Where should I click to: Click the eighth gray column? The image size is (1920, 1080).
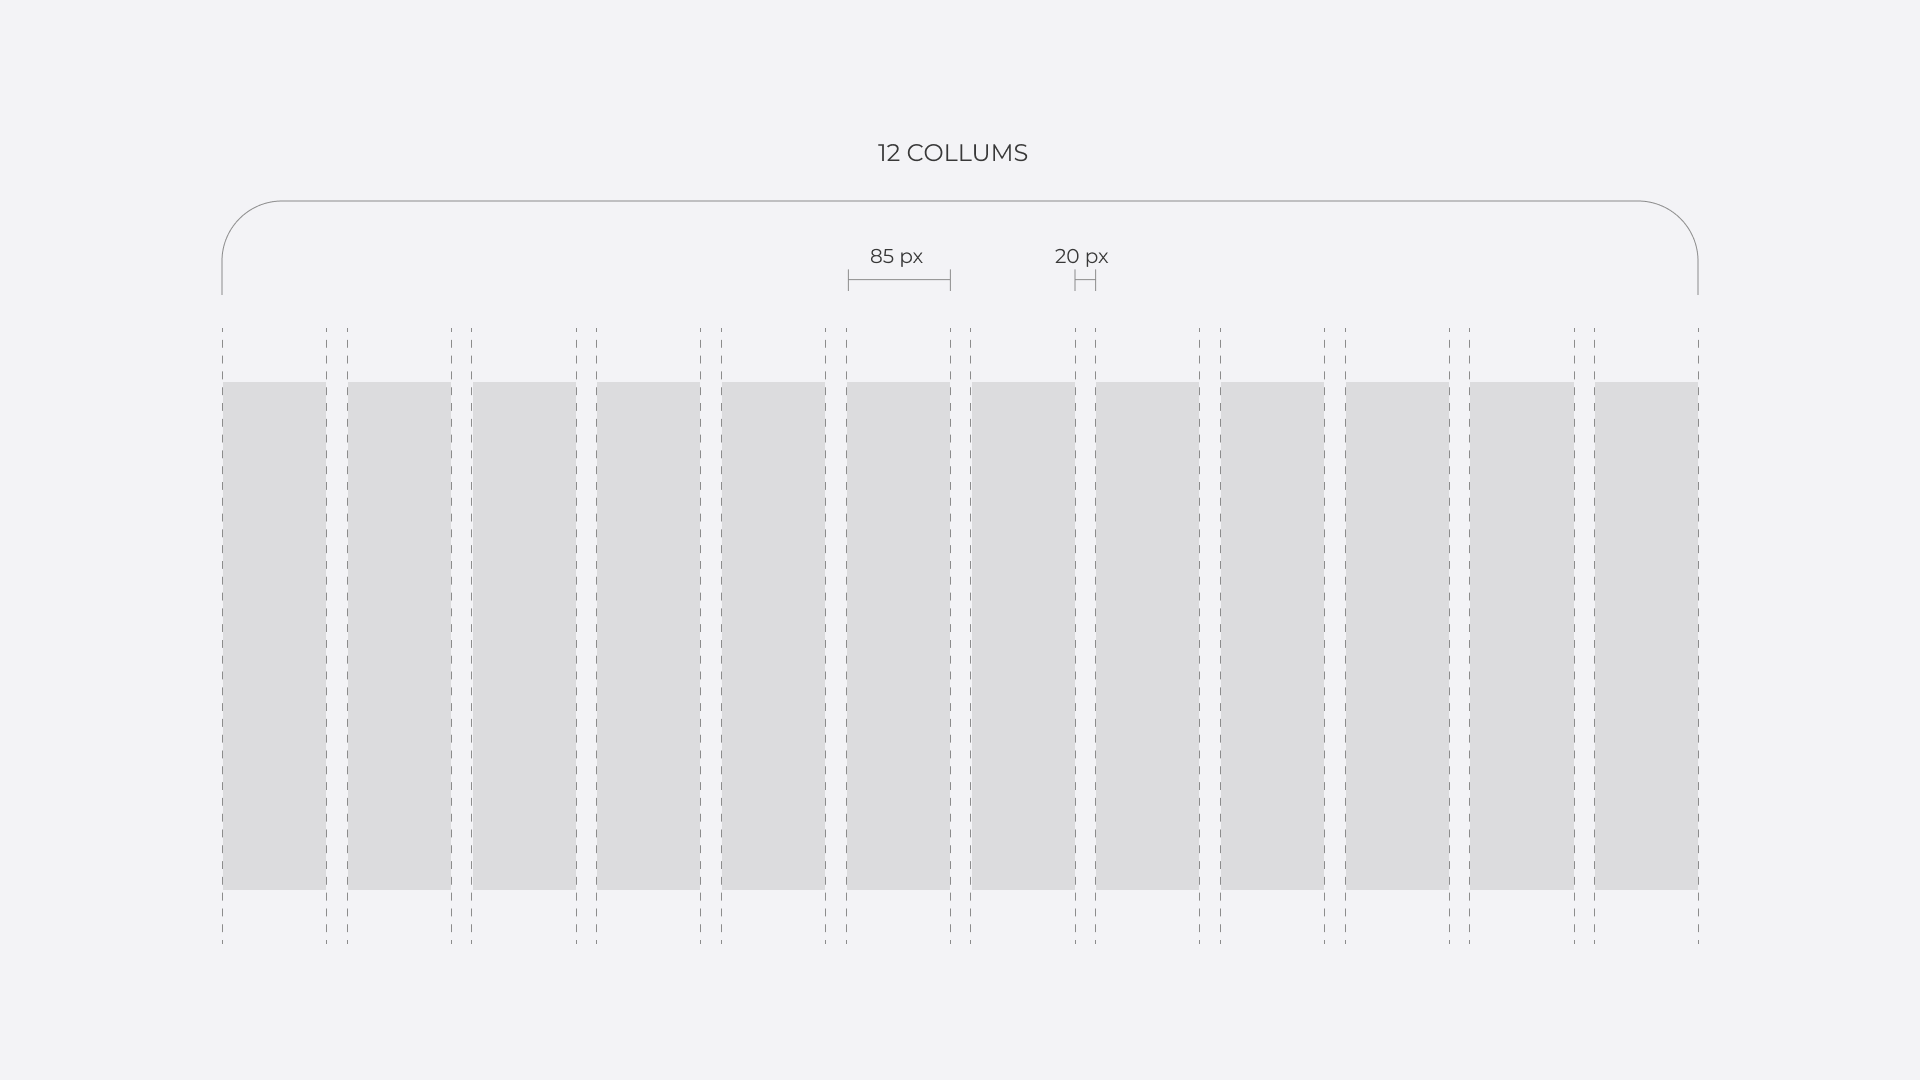(1147, 635)
